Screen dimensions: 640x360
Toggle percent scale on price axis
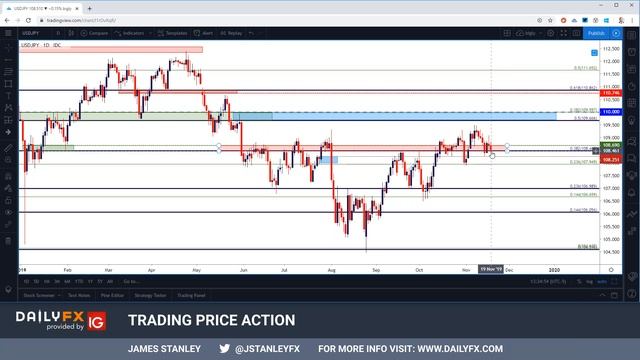click(x=579, y=282)
